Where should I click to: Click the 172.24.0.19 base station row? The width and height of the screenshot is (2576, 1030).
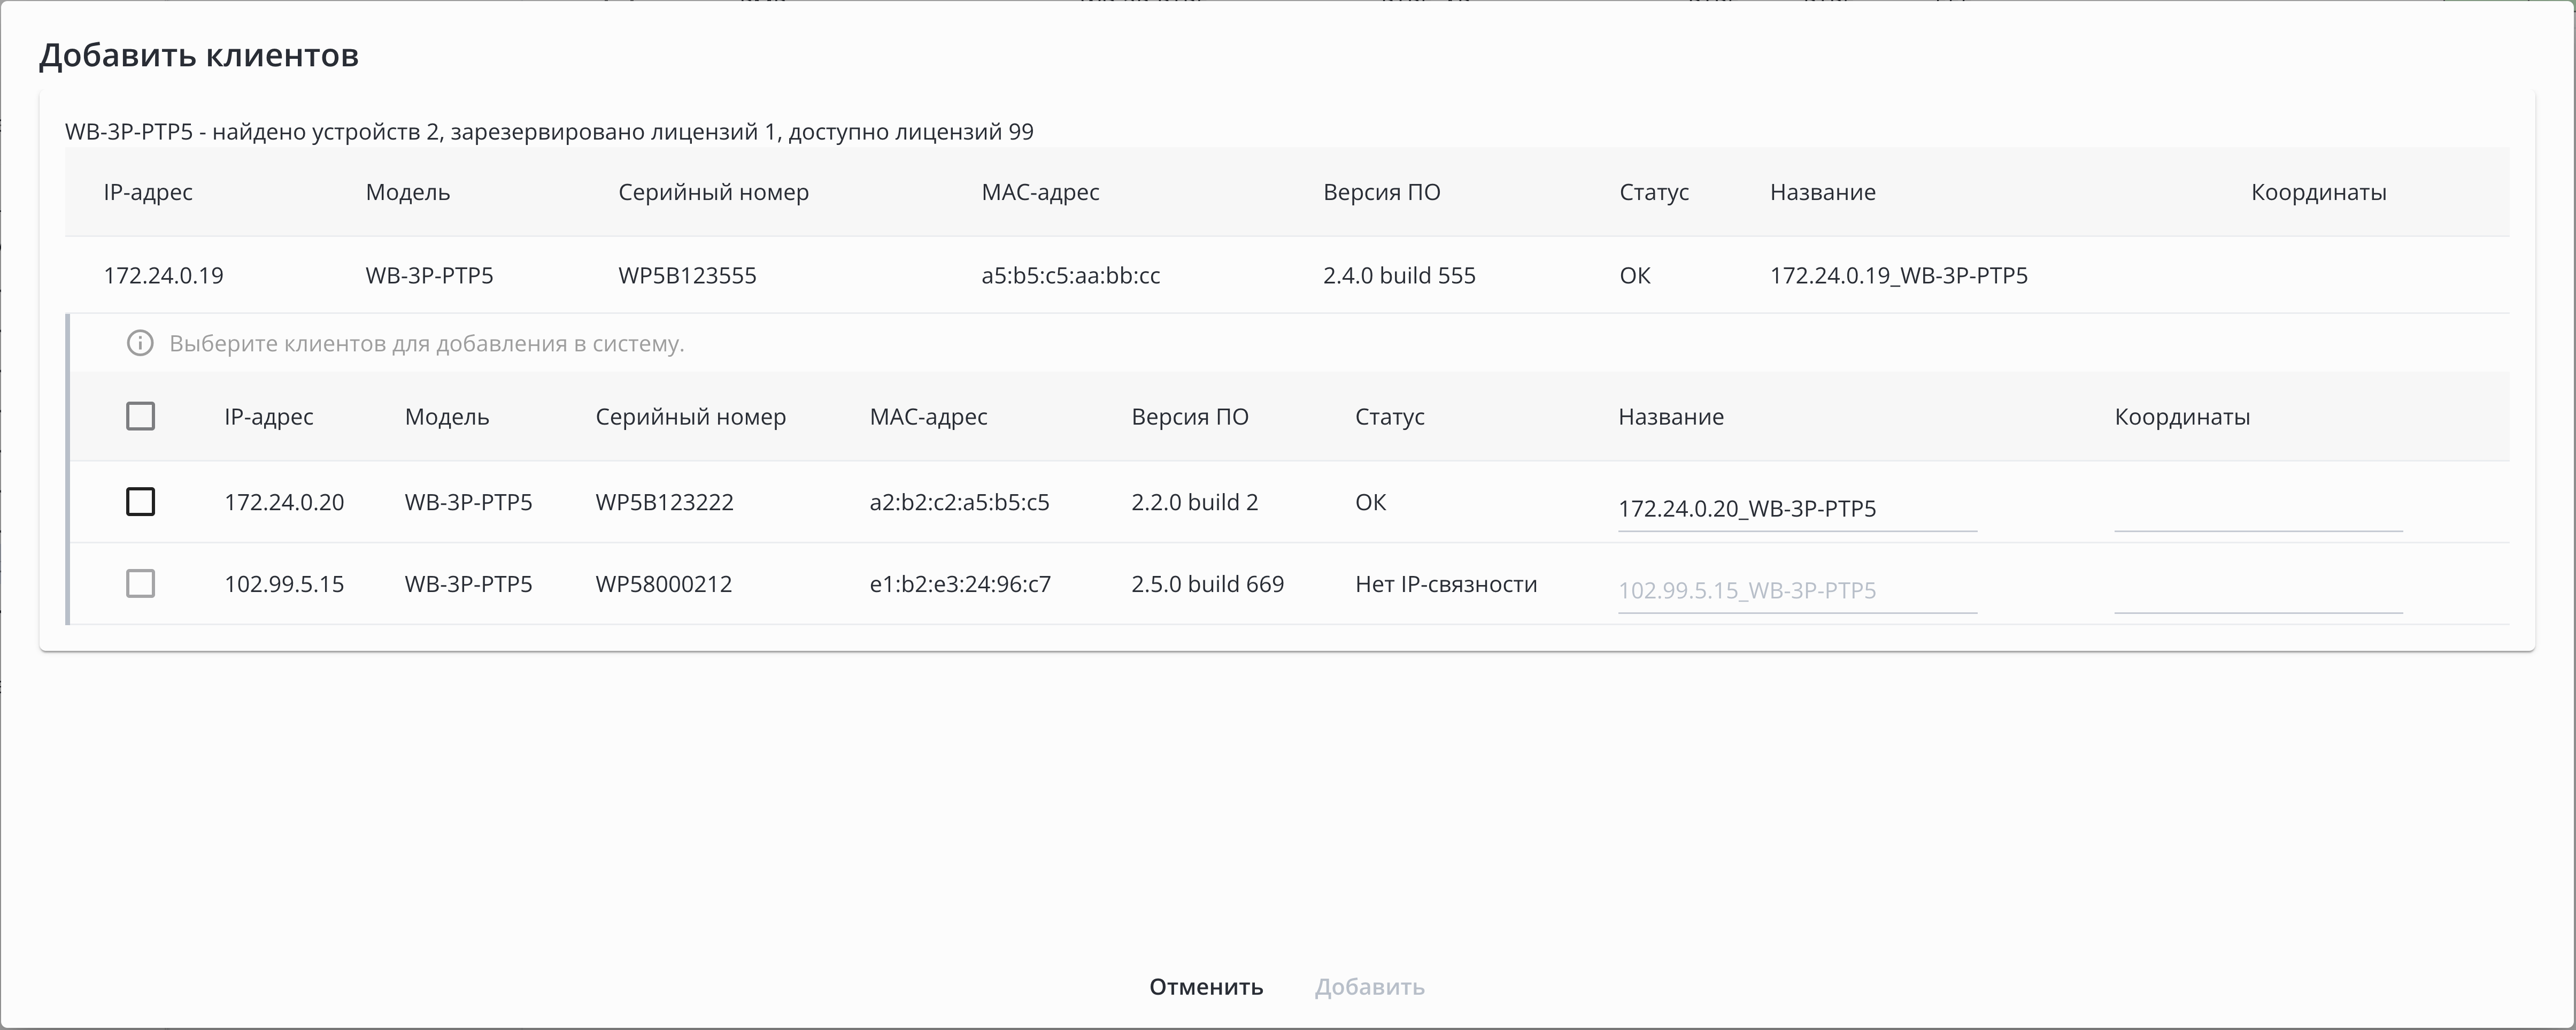coord(164,276)
